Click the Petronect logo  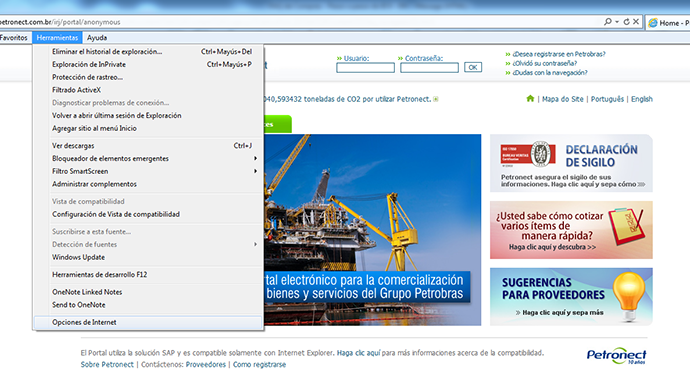(x=616, y=355)
